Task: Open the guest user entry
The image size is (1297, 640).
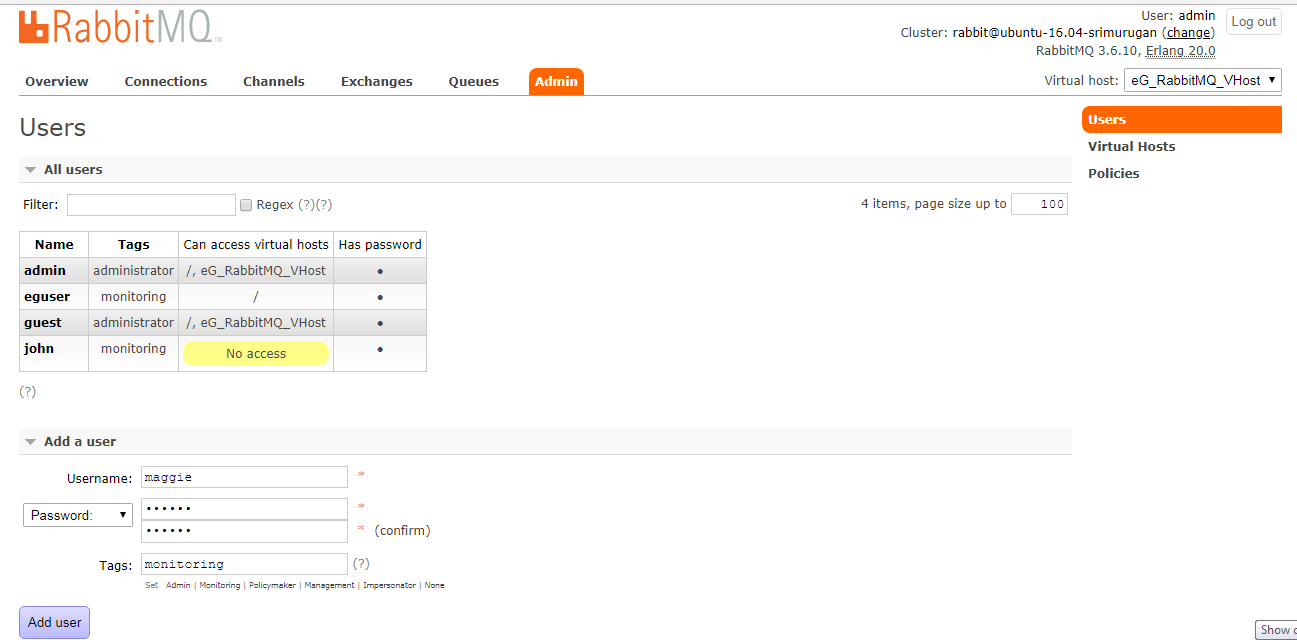Action: point(43,323)
